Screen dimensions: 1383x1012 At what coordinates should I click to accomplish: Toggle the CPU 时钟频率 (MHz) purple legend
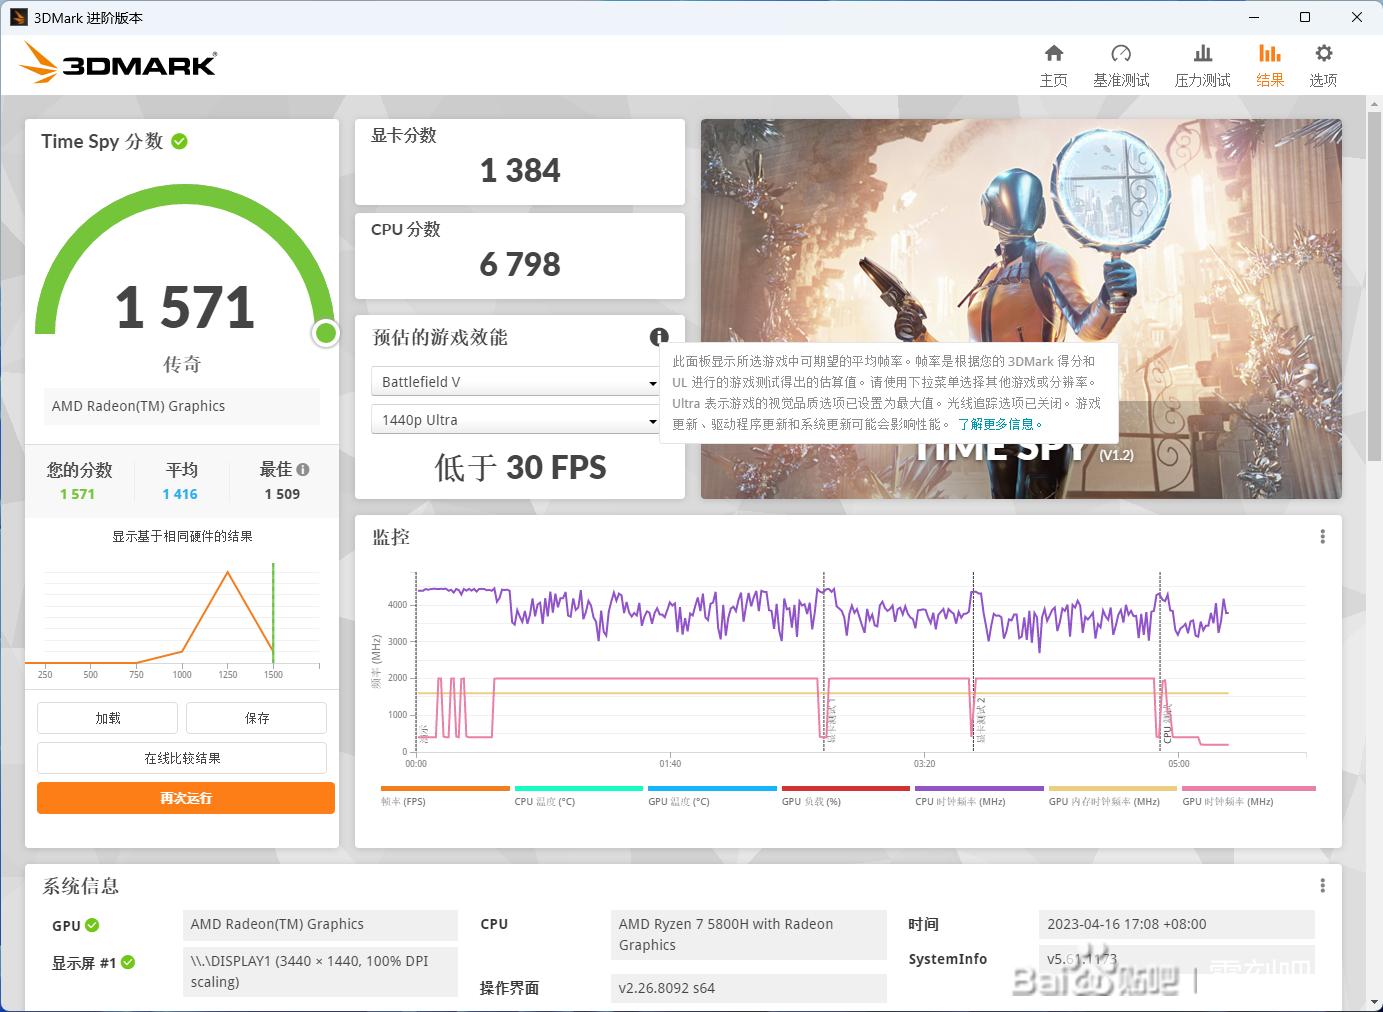[979, 796]
